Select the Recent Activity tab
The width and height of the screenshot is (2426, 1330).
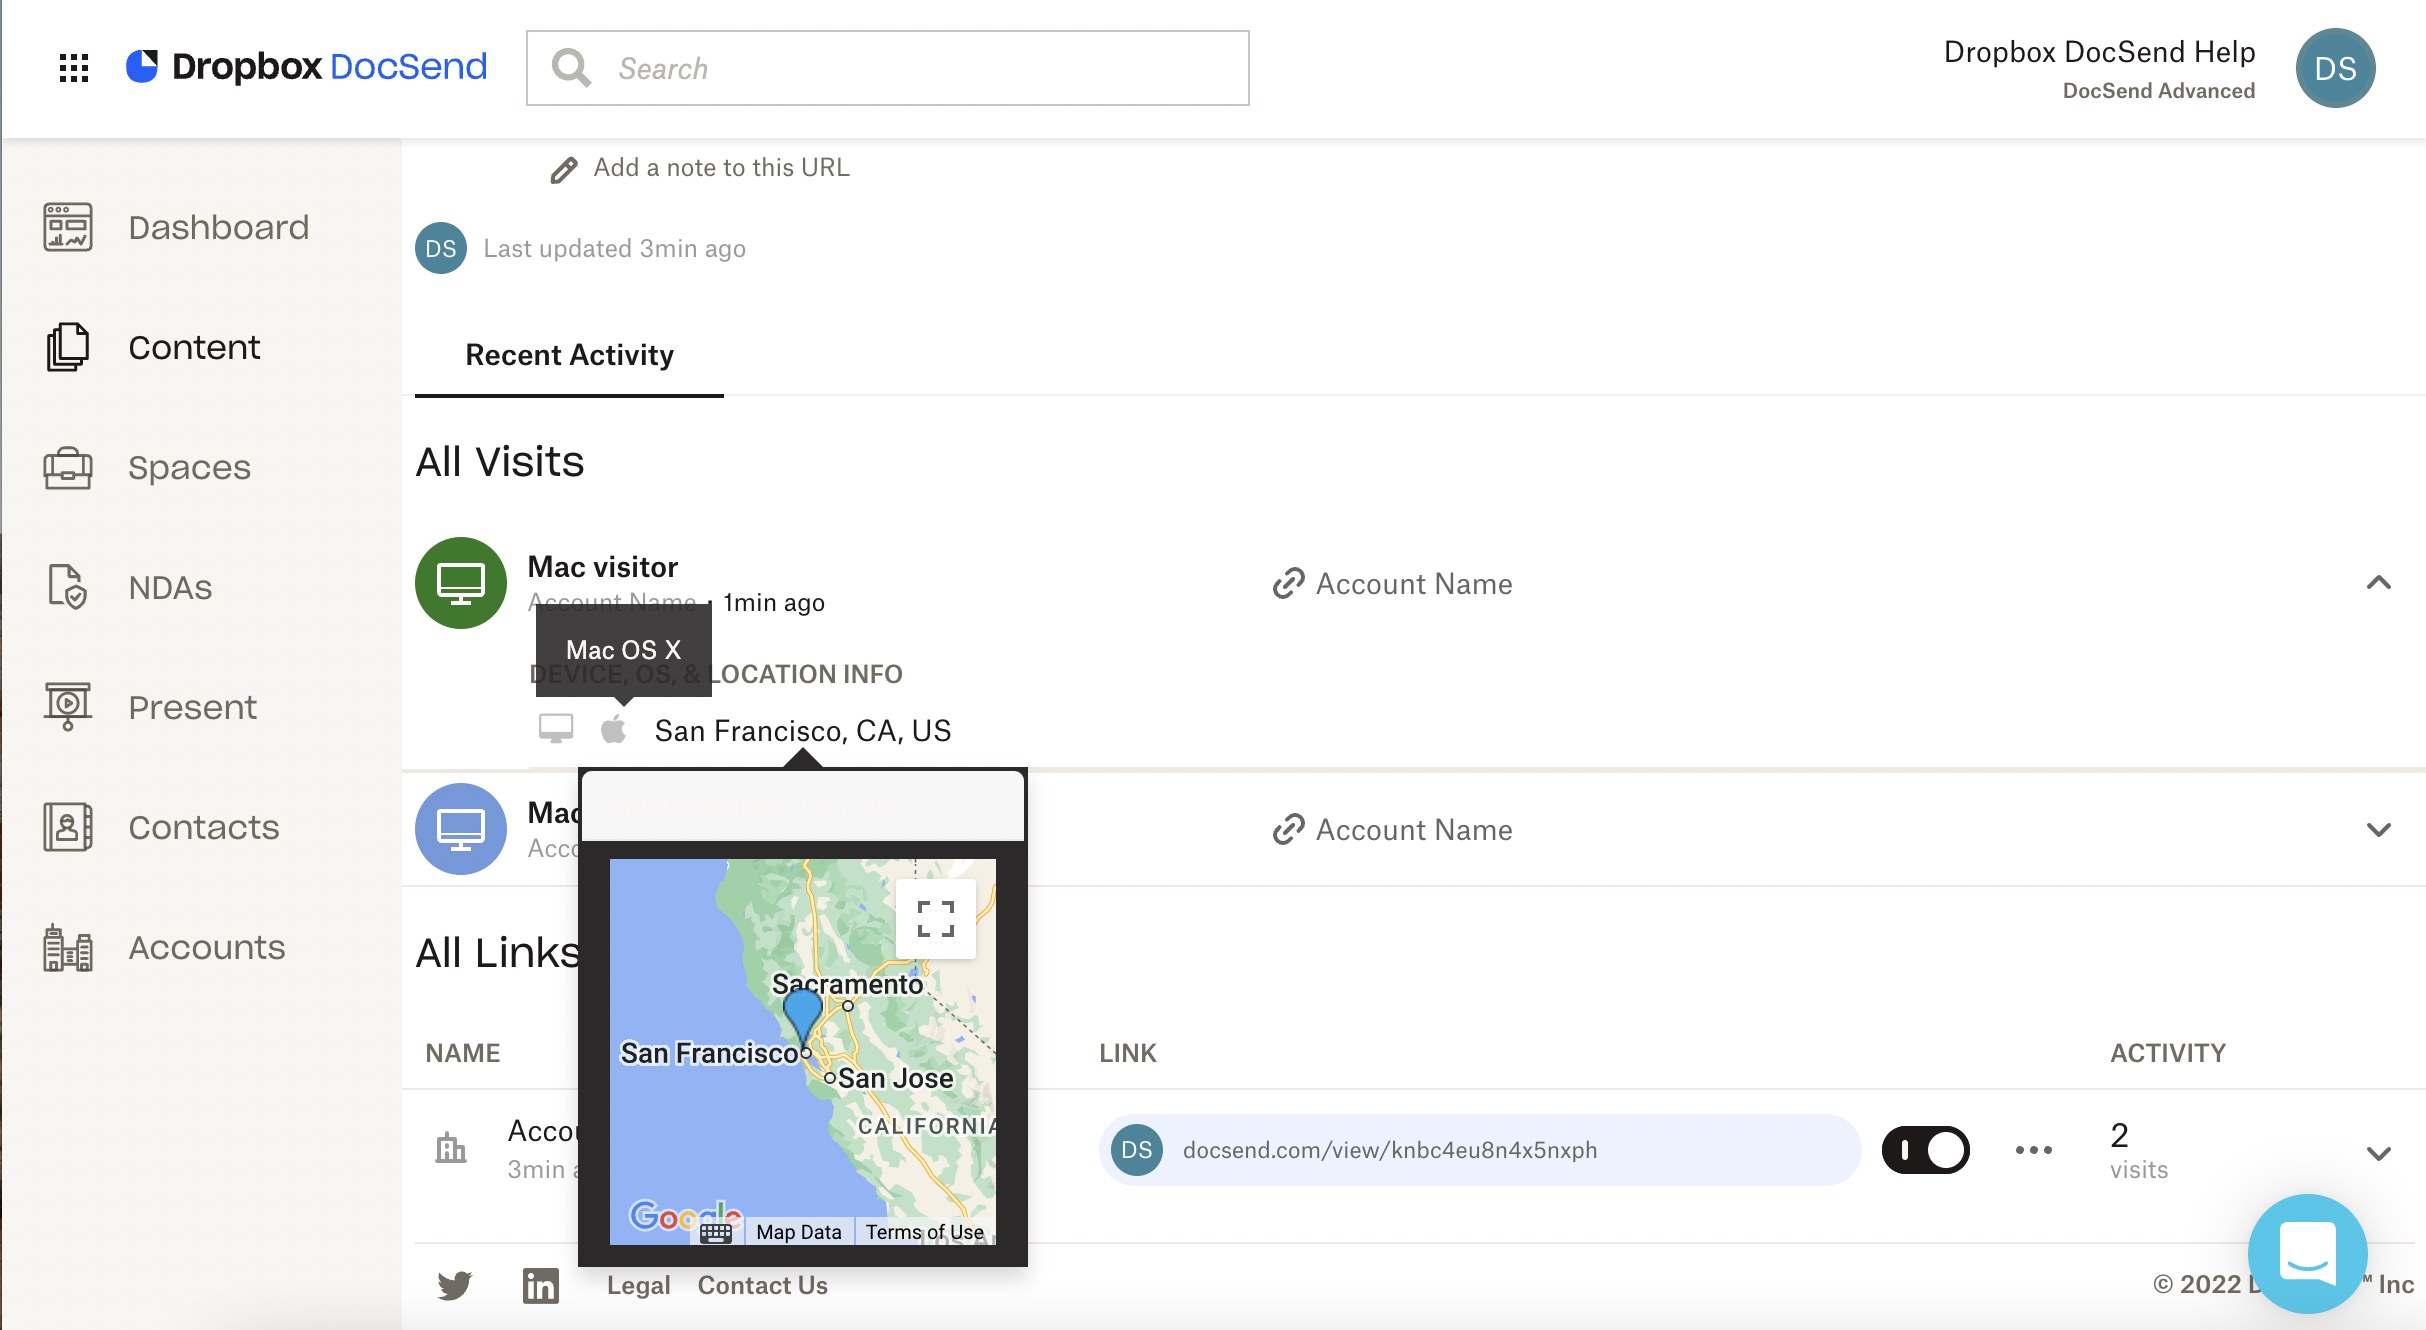(569, 356)
